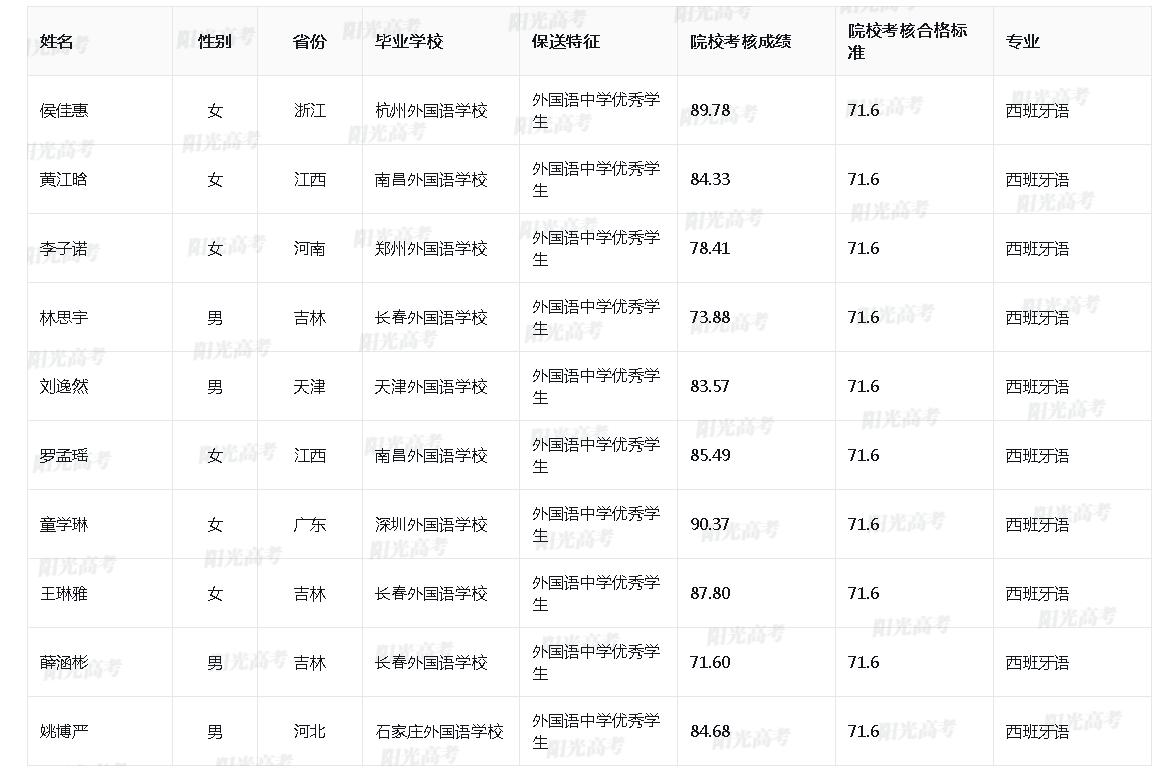Select the name 李子诺
Image resolution: width=1163 pixels, height=781 pixels.
pos(64,248)
